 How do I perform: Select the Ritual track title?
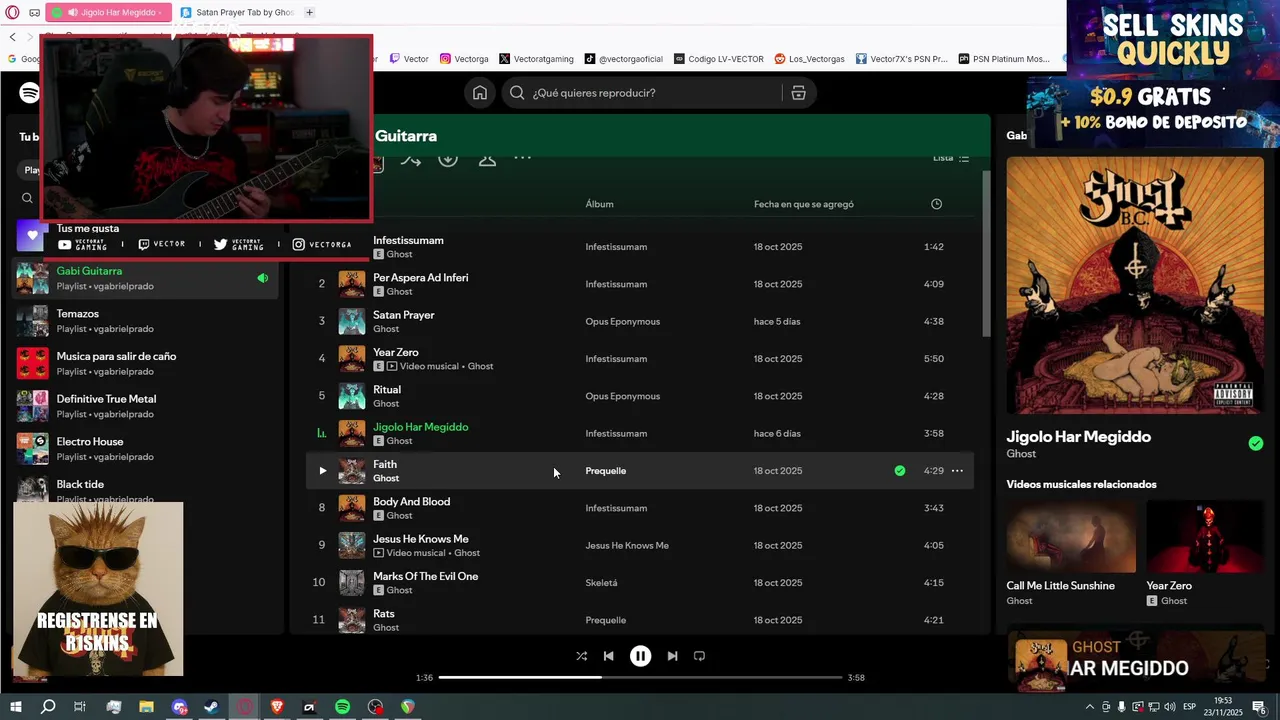(x=387, y=390)
